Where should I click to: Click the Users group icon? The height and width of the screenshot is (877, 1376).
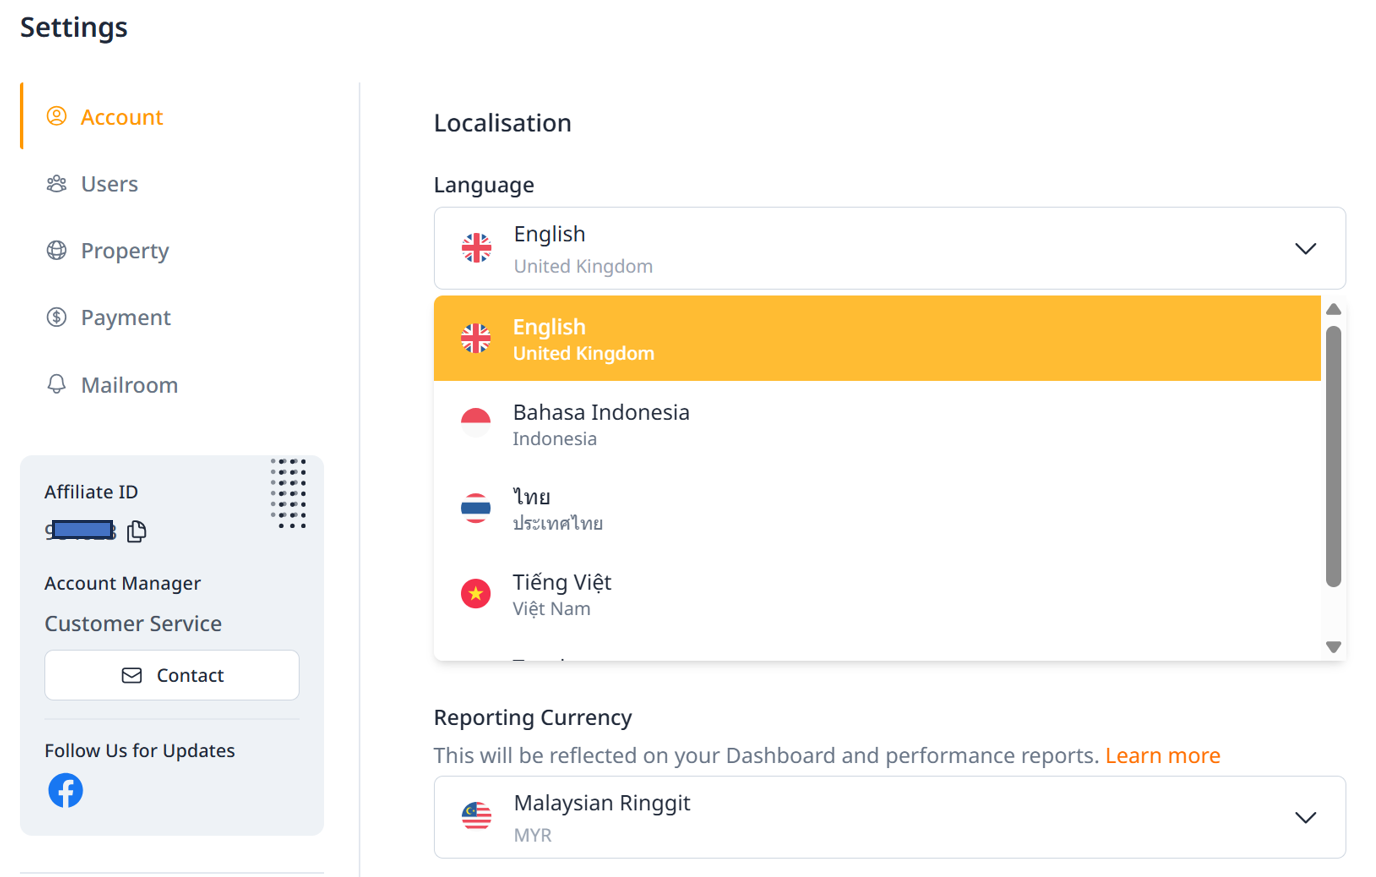[x=57, y=184]
